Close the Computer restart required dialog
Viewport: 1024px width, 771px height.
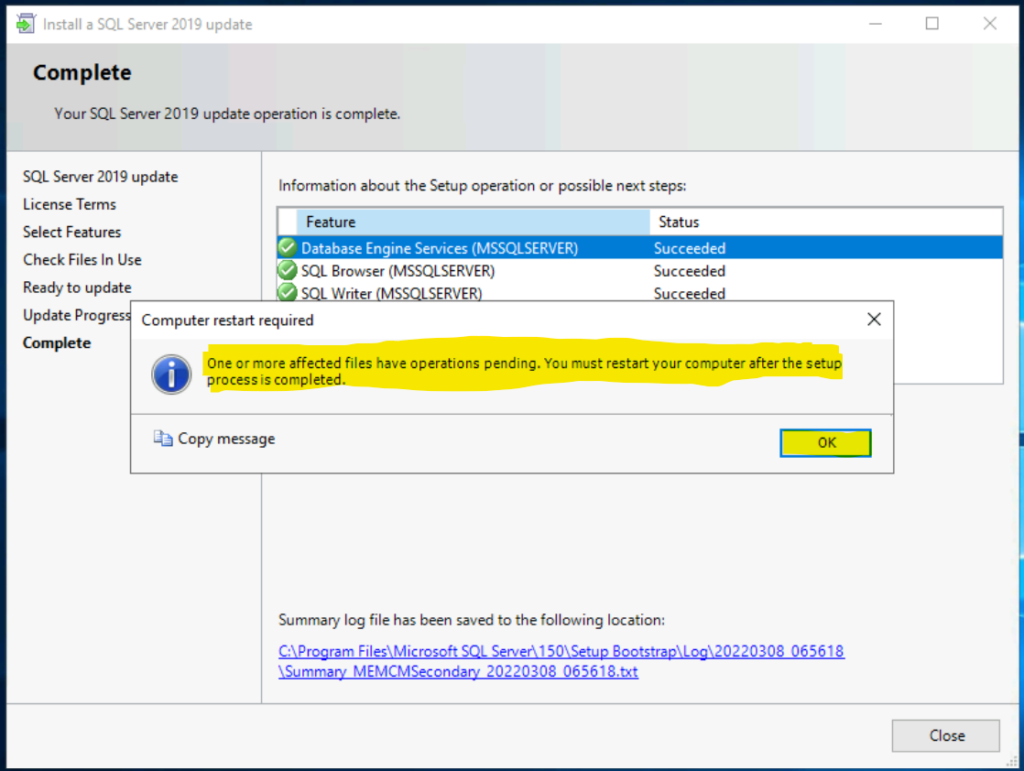pos(874,319)
